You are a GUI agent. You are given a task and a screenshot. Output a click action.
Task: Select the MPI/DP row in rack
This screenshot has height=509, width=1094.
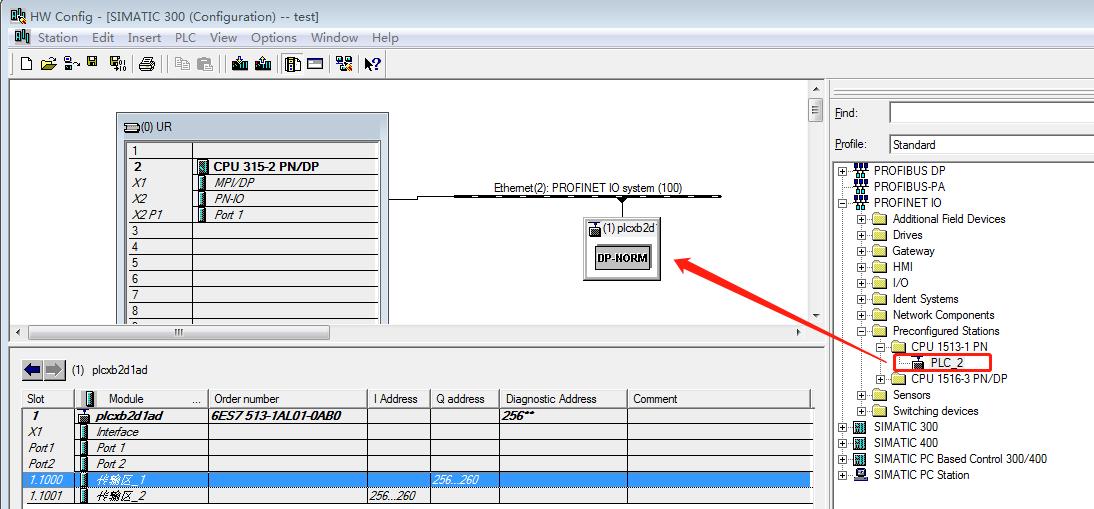click(253, 183)
